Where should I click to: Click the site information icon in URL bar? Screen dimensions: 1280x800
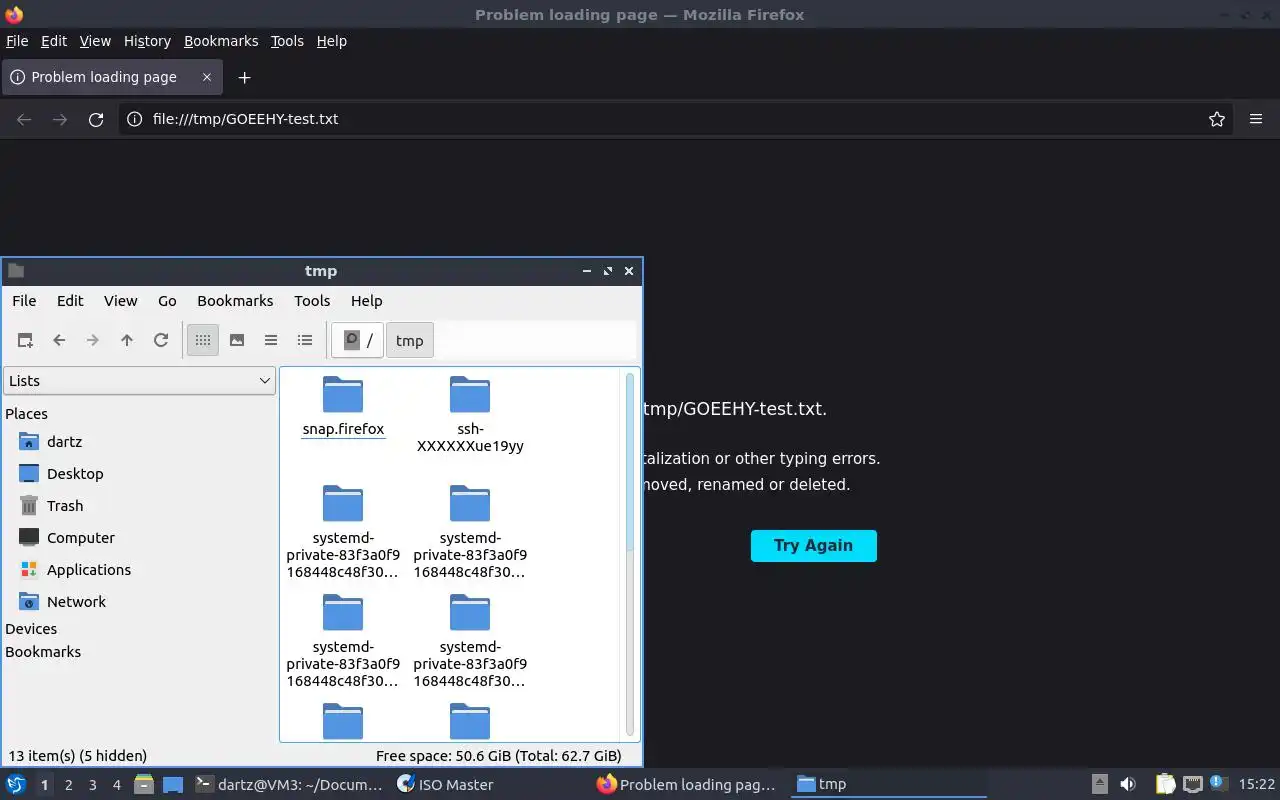(x=134, y=119)
